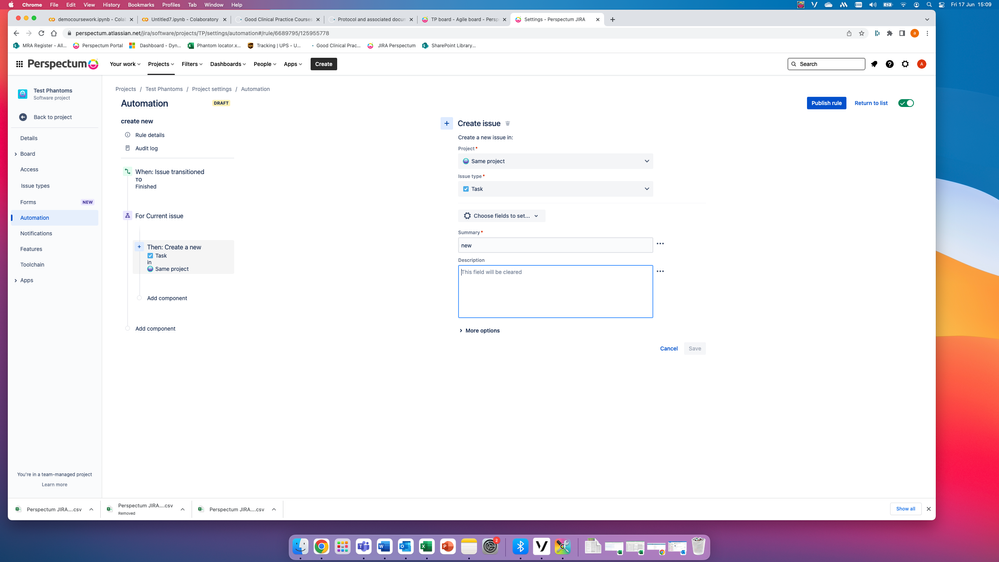999x562 pixels.
Task: Open the People dropdown menu
Action: point(265,64)
